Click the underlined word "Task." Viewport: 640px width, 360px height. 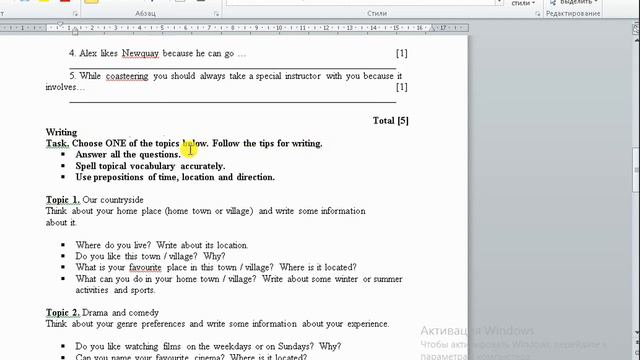(58, 143)
